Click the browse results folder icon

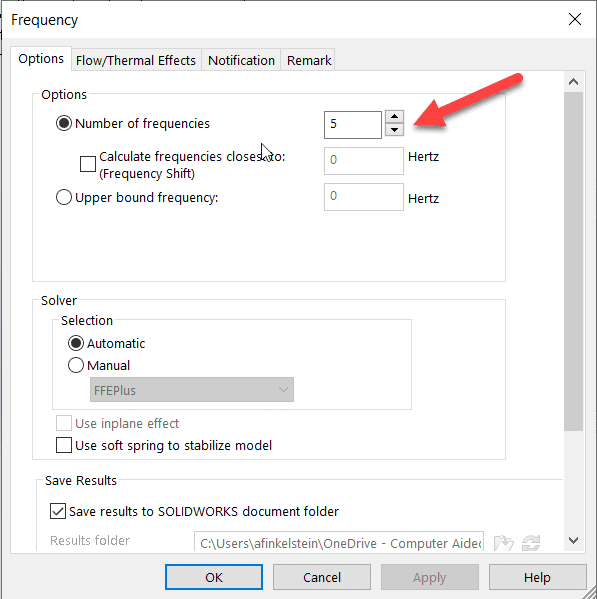click(x=503, y=543)
